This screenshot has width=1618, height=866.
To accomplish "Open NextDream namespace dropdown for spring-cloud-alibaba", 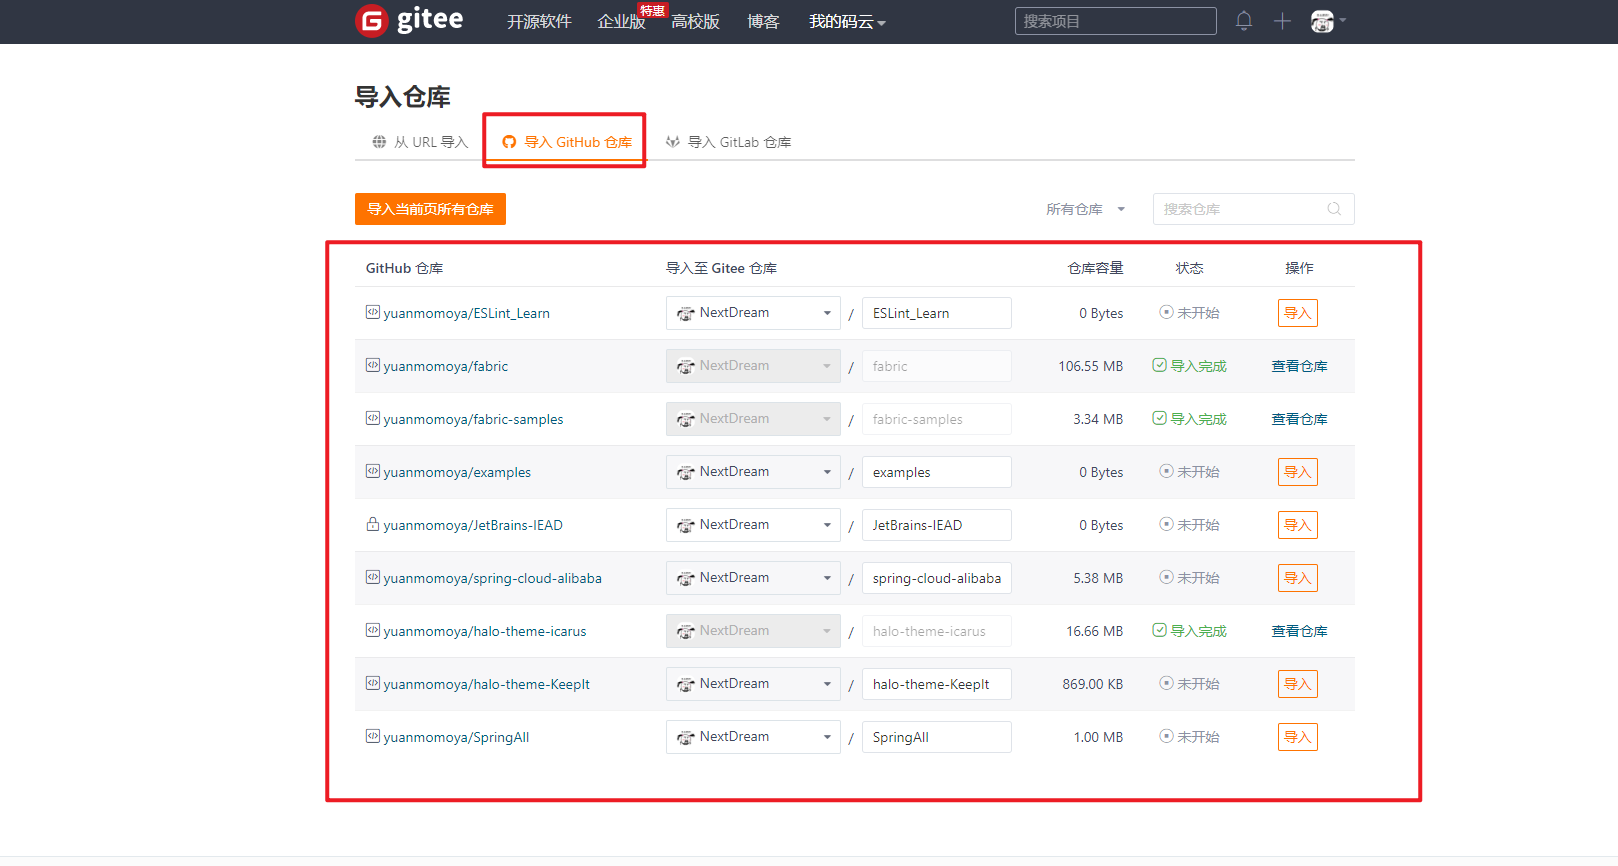I will coord(753,578).
